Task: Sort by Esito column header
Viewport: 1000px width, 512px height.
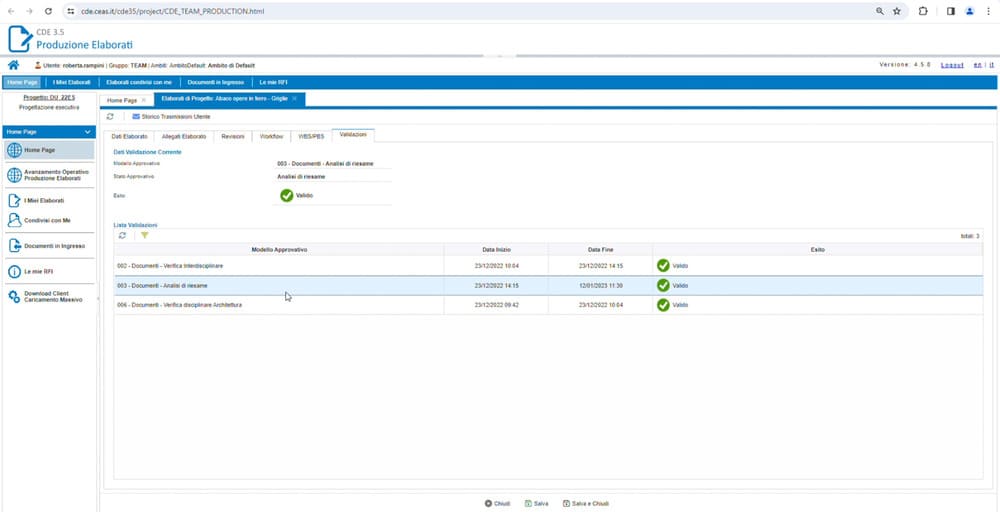Action: pos(818,249)
